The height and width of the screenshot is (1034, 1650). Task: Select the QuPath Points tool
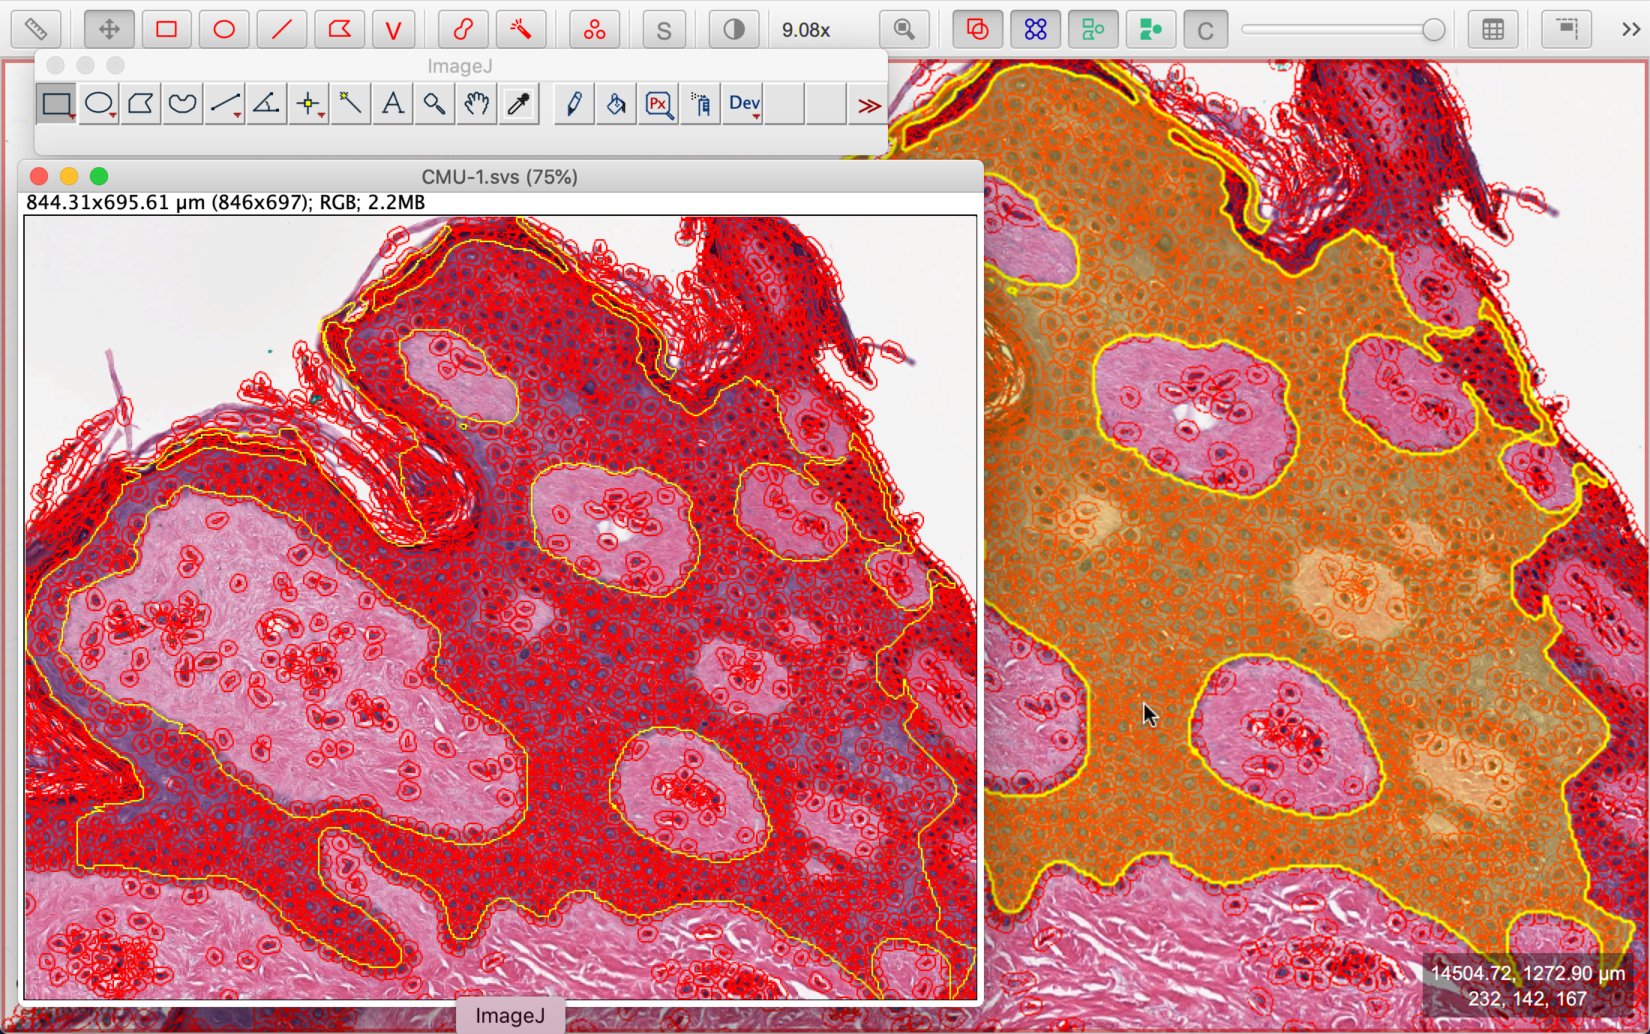coord(595,29)
